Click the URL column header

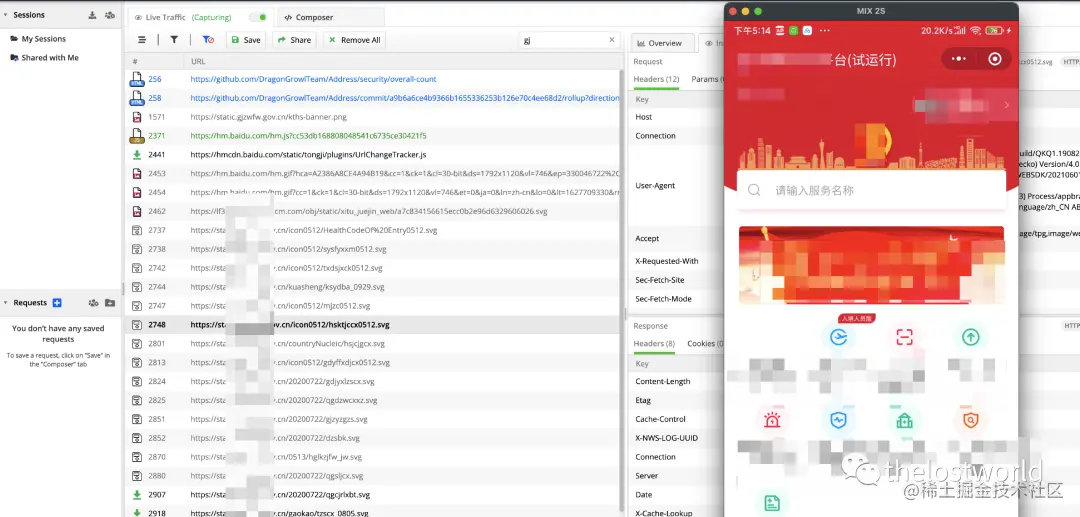pyautogui.click(x=198, y=61)
